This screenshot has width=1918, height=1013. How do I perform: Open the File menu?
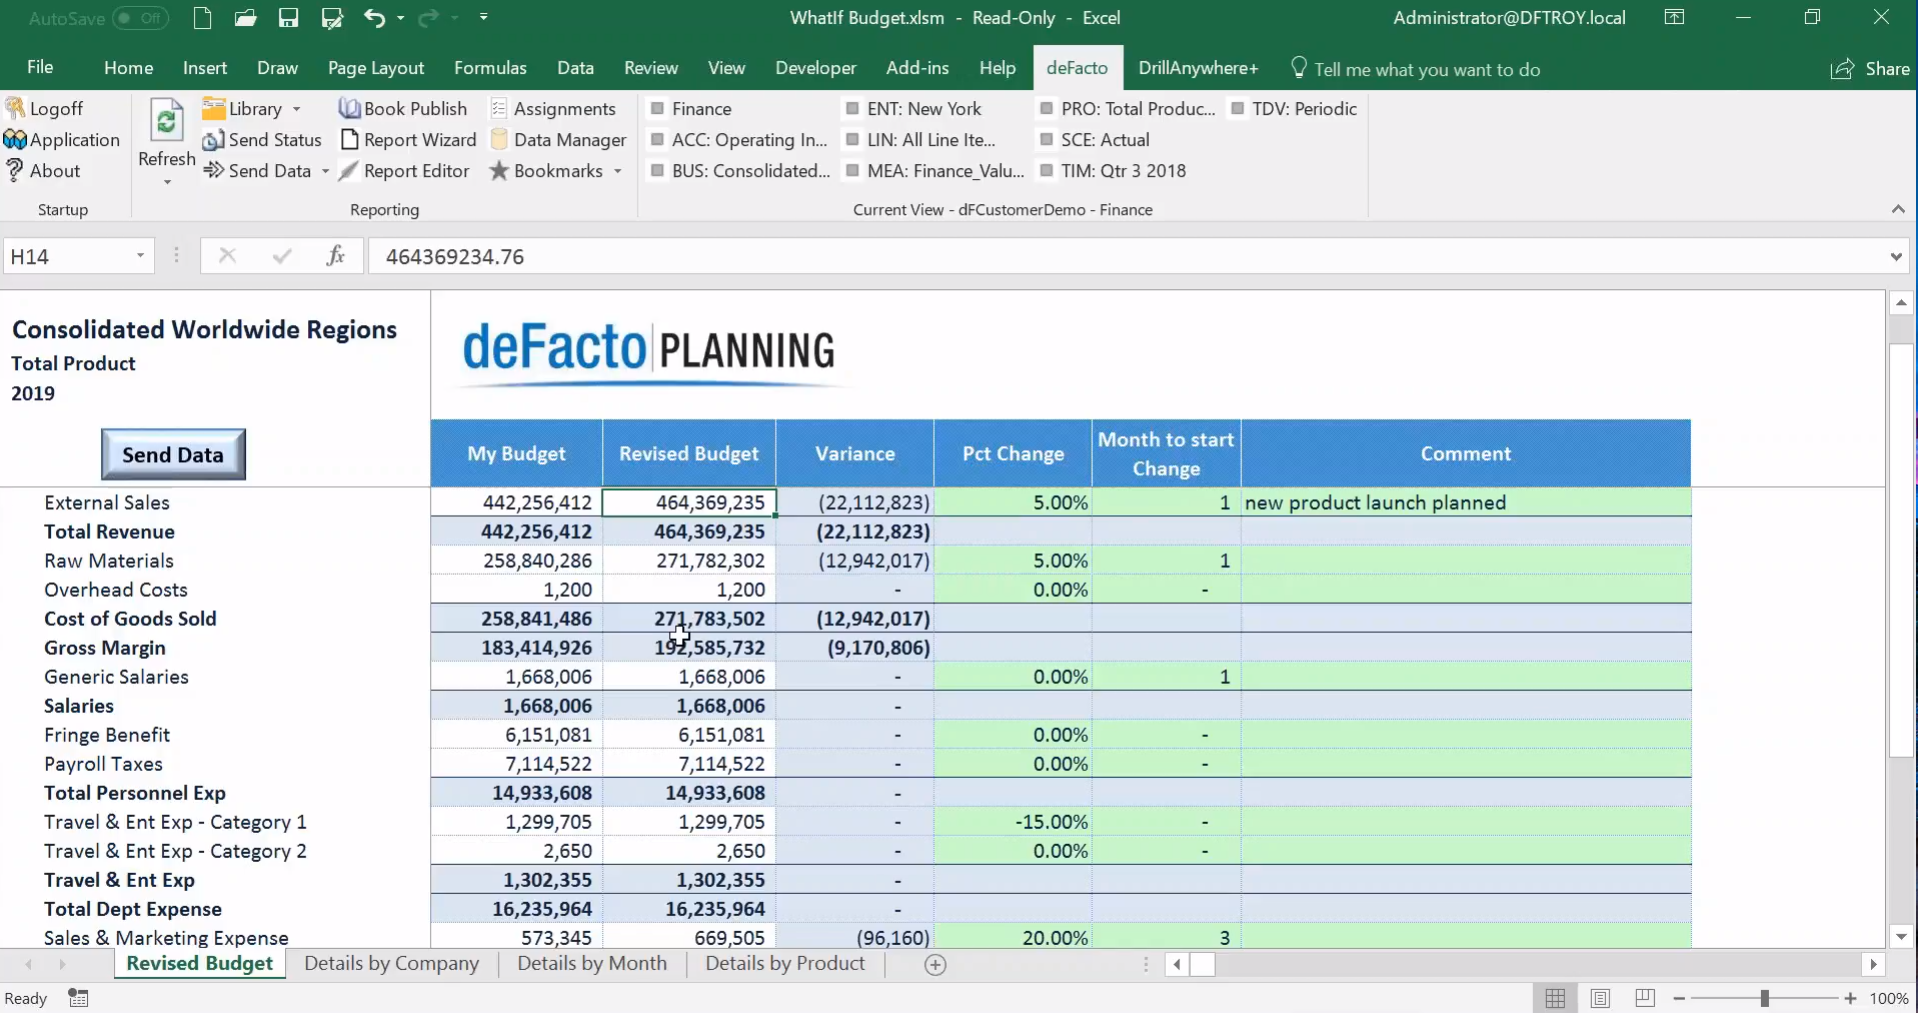click(40, 68)
